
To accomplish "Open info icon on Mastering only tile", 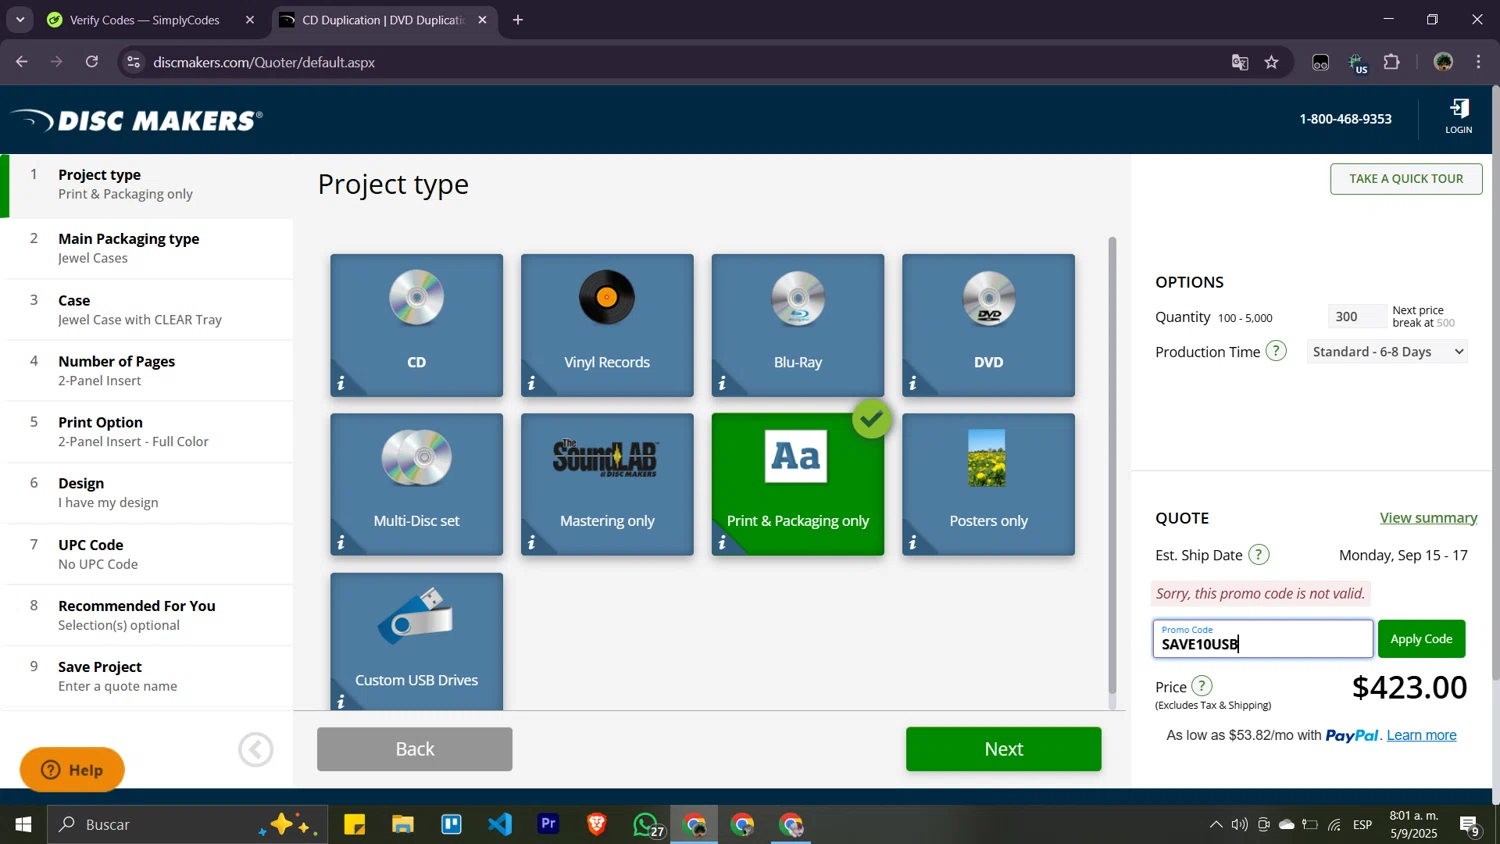I will pyautogui.click(x=532, y=543).
